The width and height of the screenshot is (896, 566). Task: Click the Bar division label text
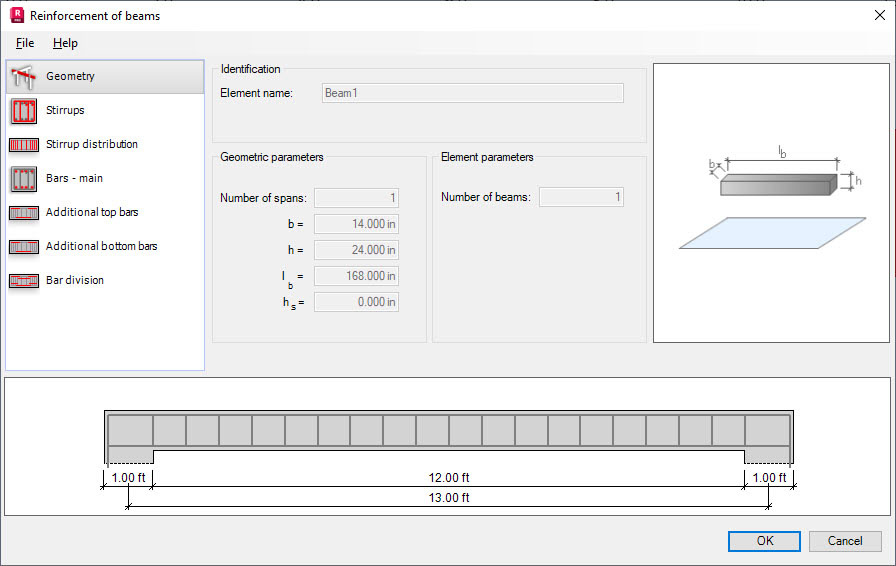click(75, 280)
